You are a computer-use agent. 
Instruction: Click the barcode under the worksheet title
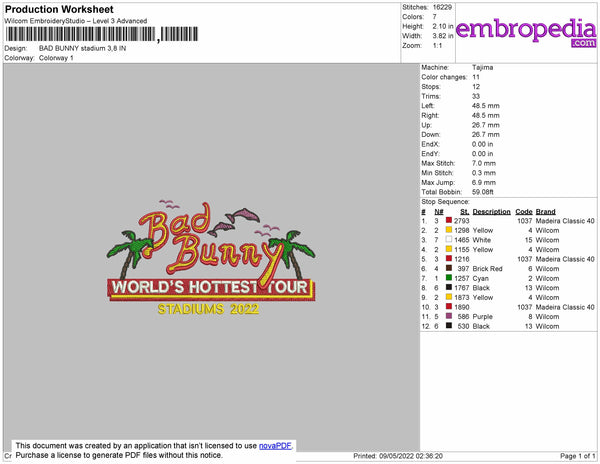coord(101,34)
